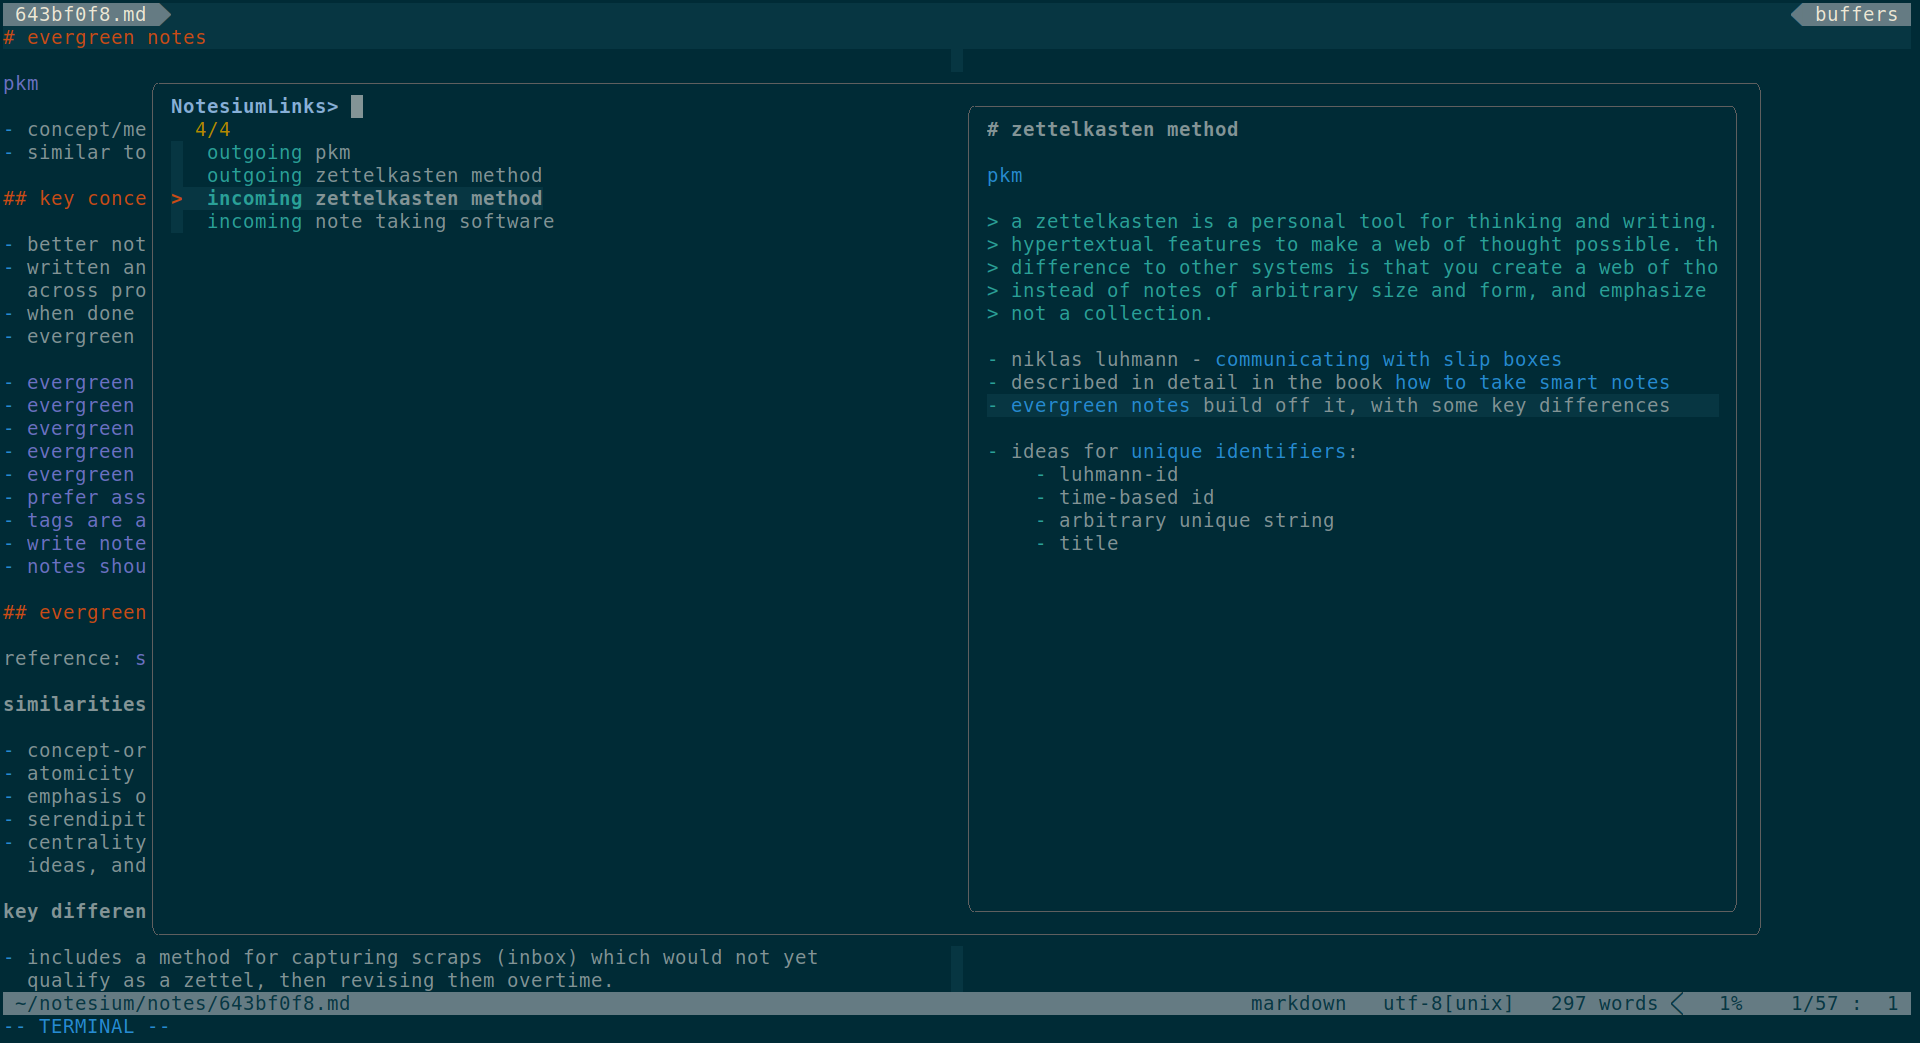Open pkm link in the editor
This screenshot has width=1920, height=1043.
21,83
